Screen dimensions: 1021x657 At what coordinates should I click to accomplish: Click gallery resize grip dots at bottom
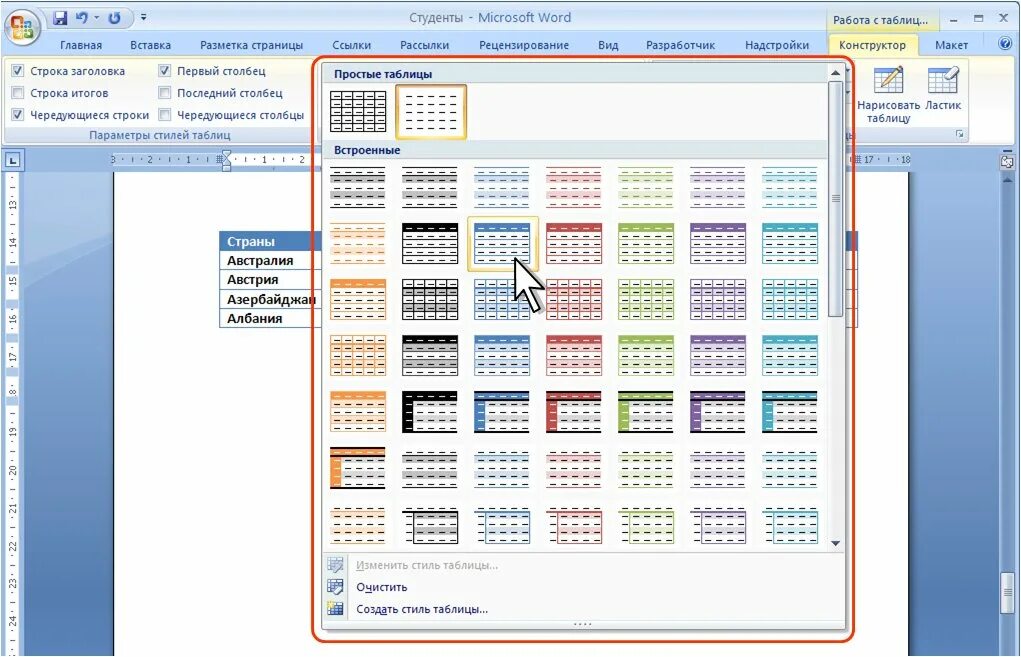coord(583,624)
